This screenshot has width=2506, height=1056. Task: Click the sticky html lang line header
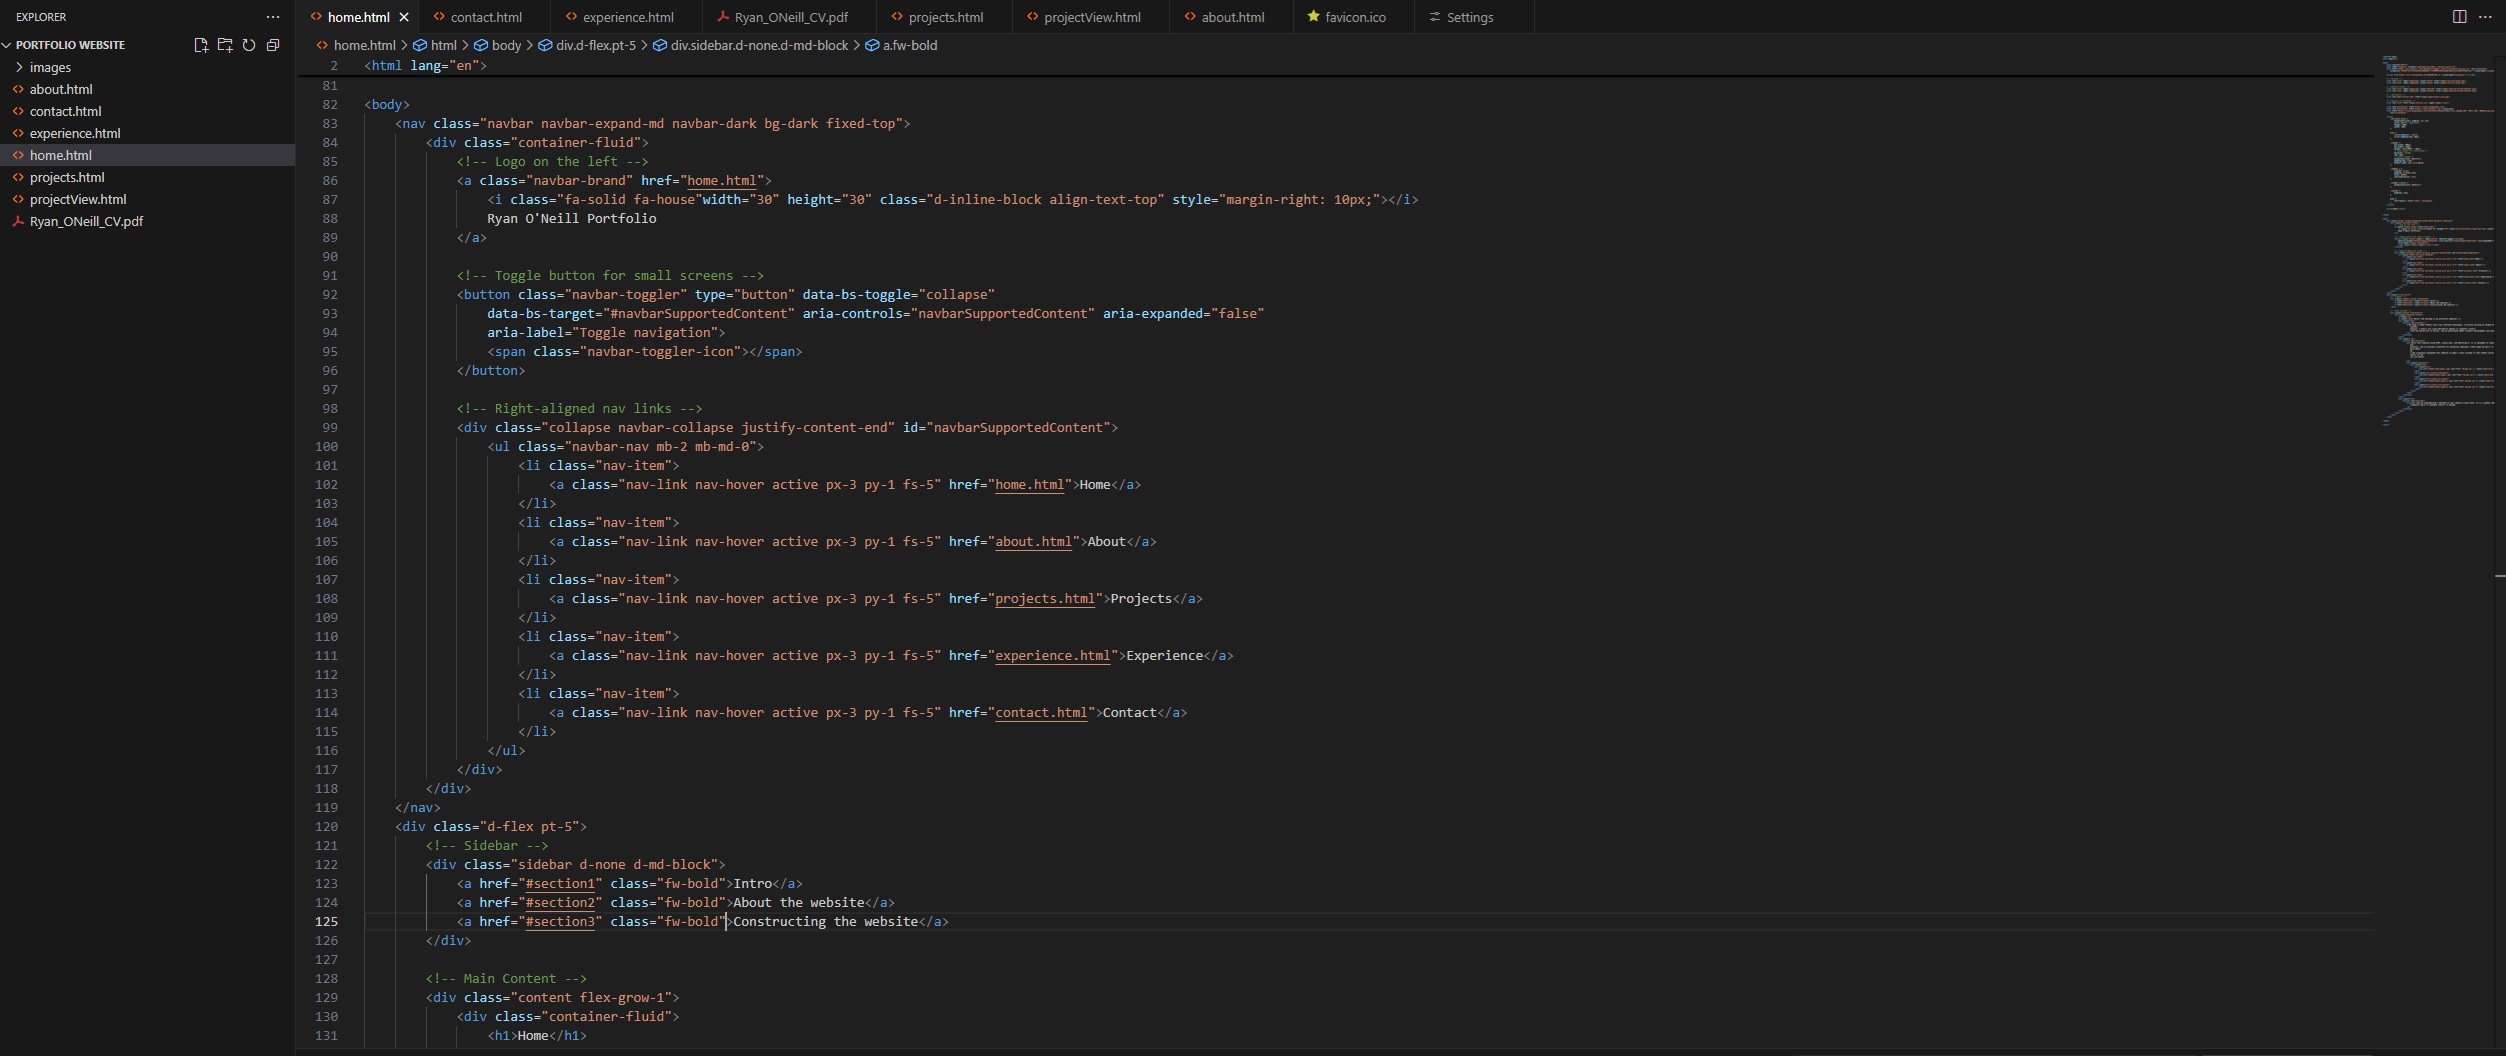tap(425, 65)
